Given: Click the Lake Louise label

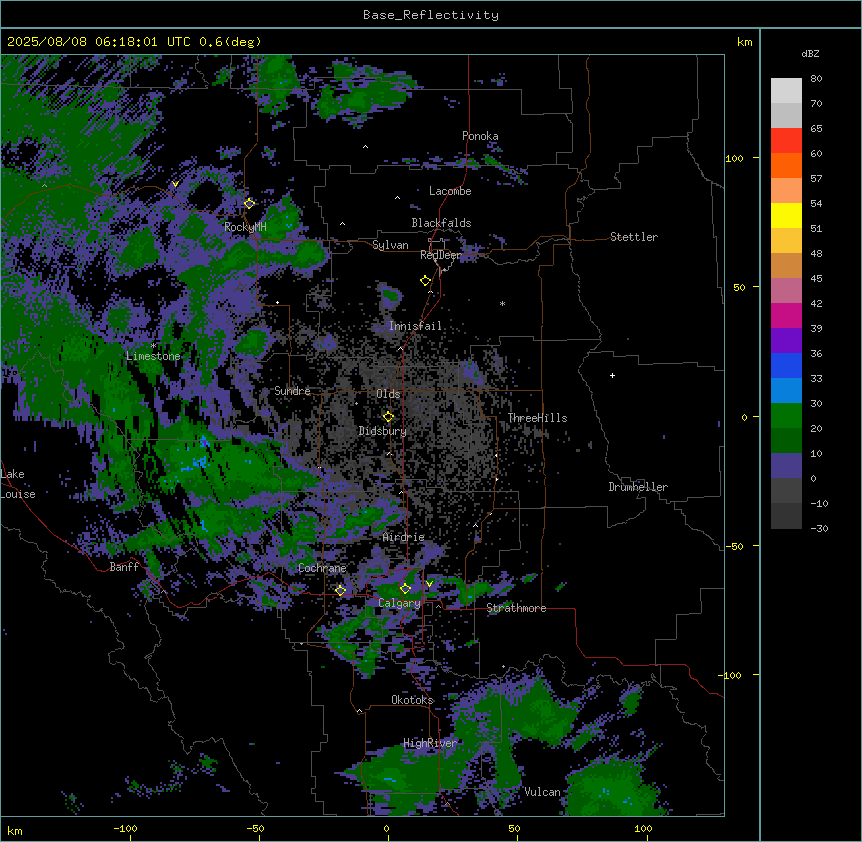Looking at the screenshot, I should tap(17, 484).
